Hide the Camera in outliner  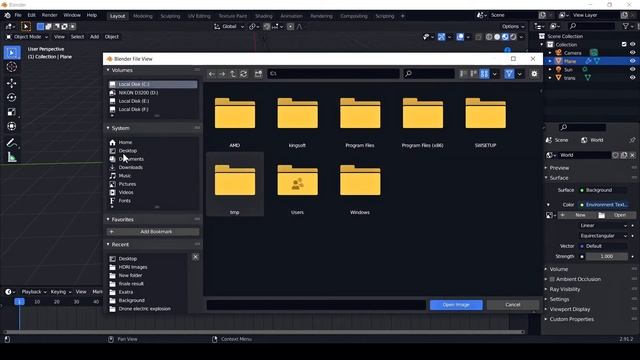pos(632,53)
